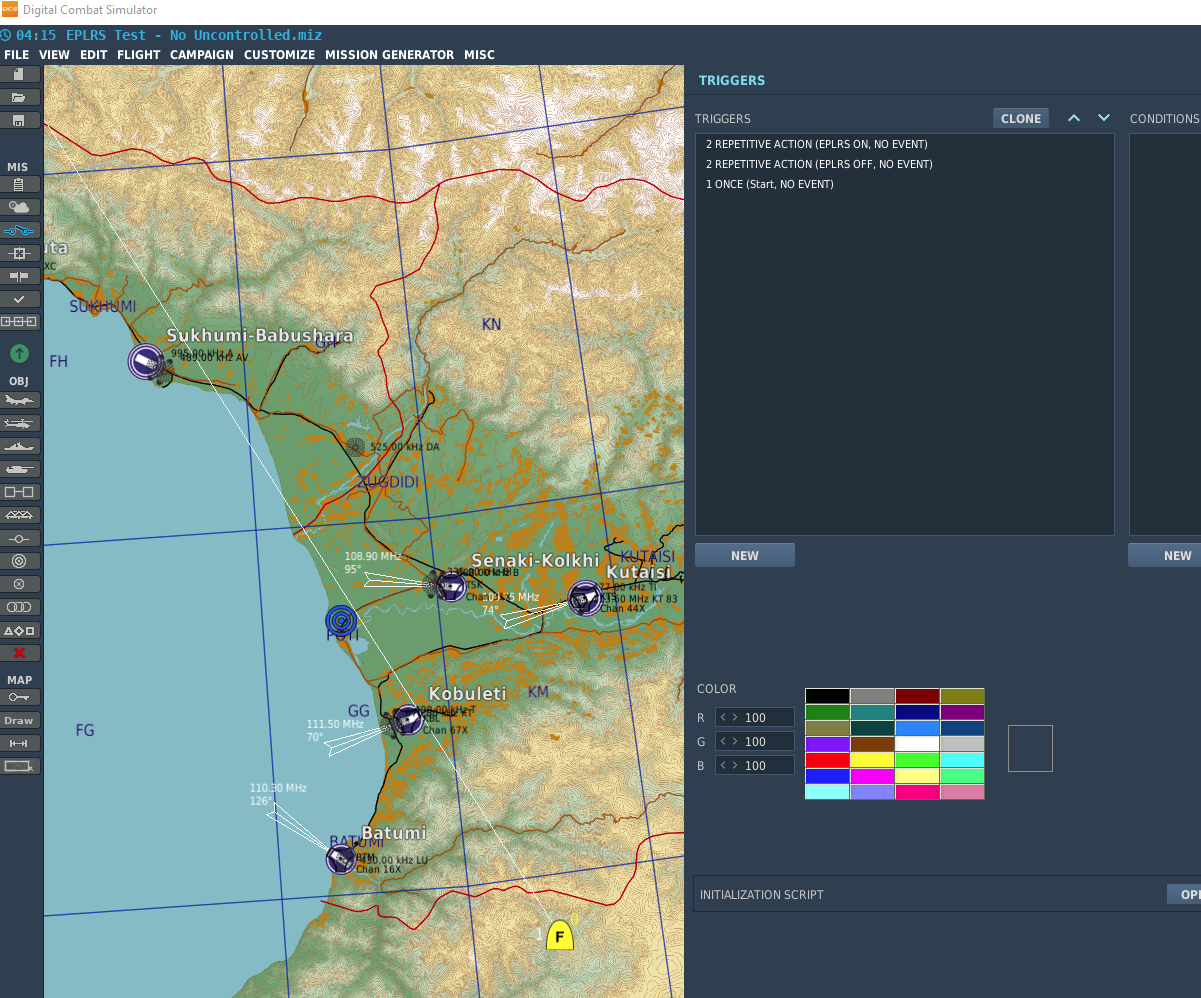Viewport: 1201px width, 998px height.
Task: Click NEW below the triggers list
Action: (745, 555)
